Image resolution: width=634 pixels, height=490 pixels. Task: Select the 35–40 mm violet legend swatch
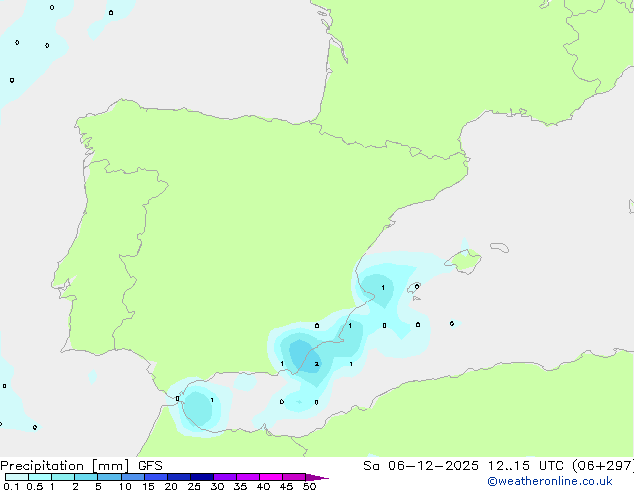(248, 477)
